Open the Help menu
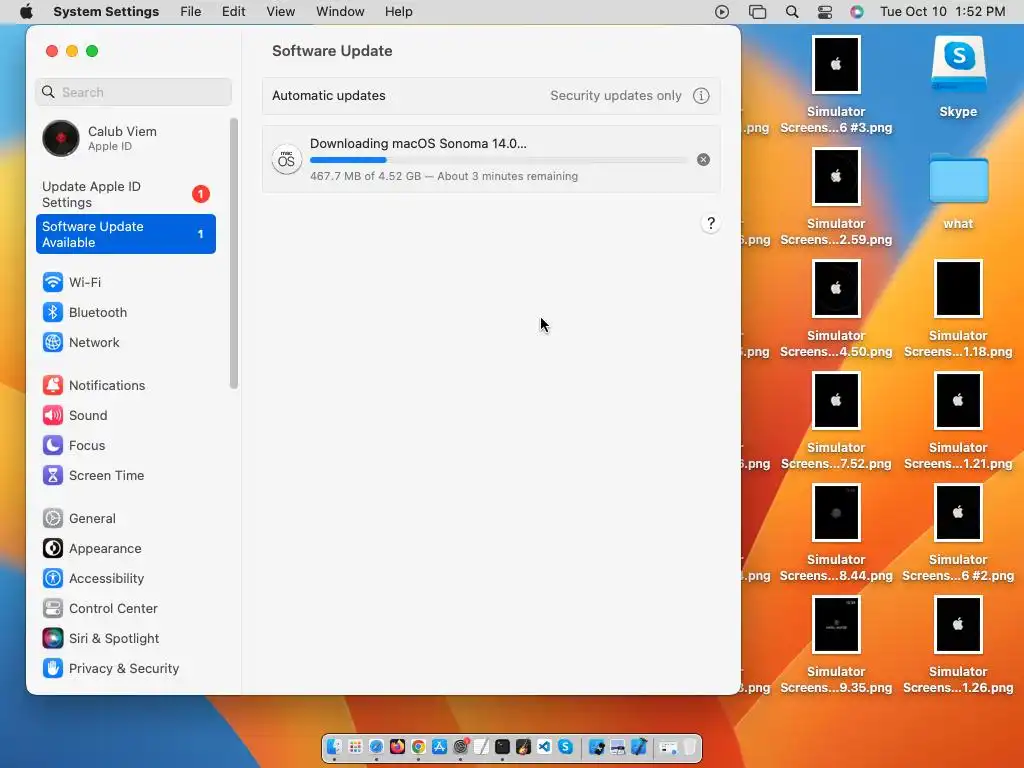The width and height of the screenshot is (1024, 768). point(398,12)
